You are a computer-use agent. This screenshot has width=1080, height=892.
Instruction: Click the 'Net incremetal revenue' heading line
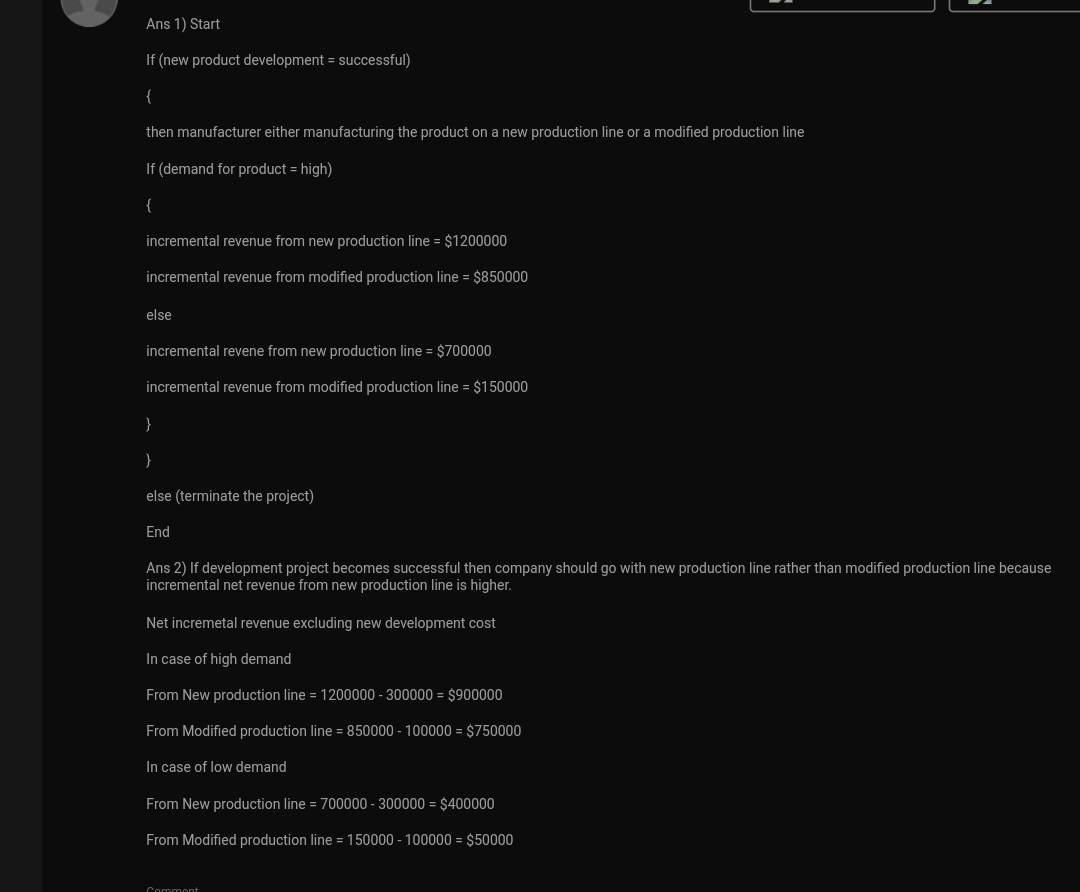320,623
